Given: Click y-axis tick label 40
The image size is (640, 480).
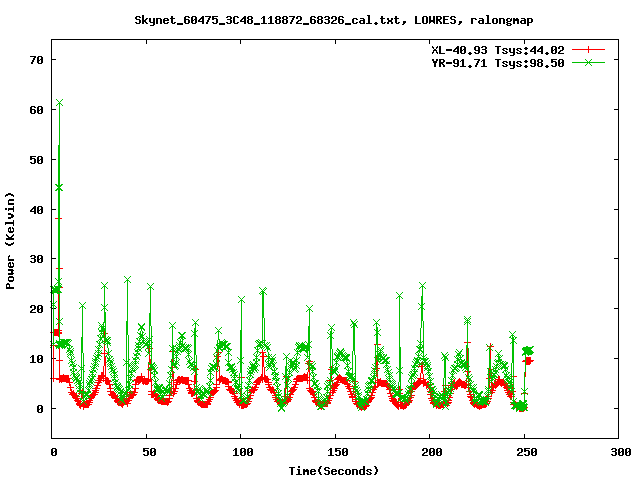Looking at the screenshot, I should (36, 210).
